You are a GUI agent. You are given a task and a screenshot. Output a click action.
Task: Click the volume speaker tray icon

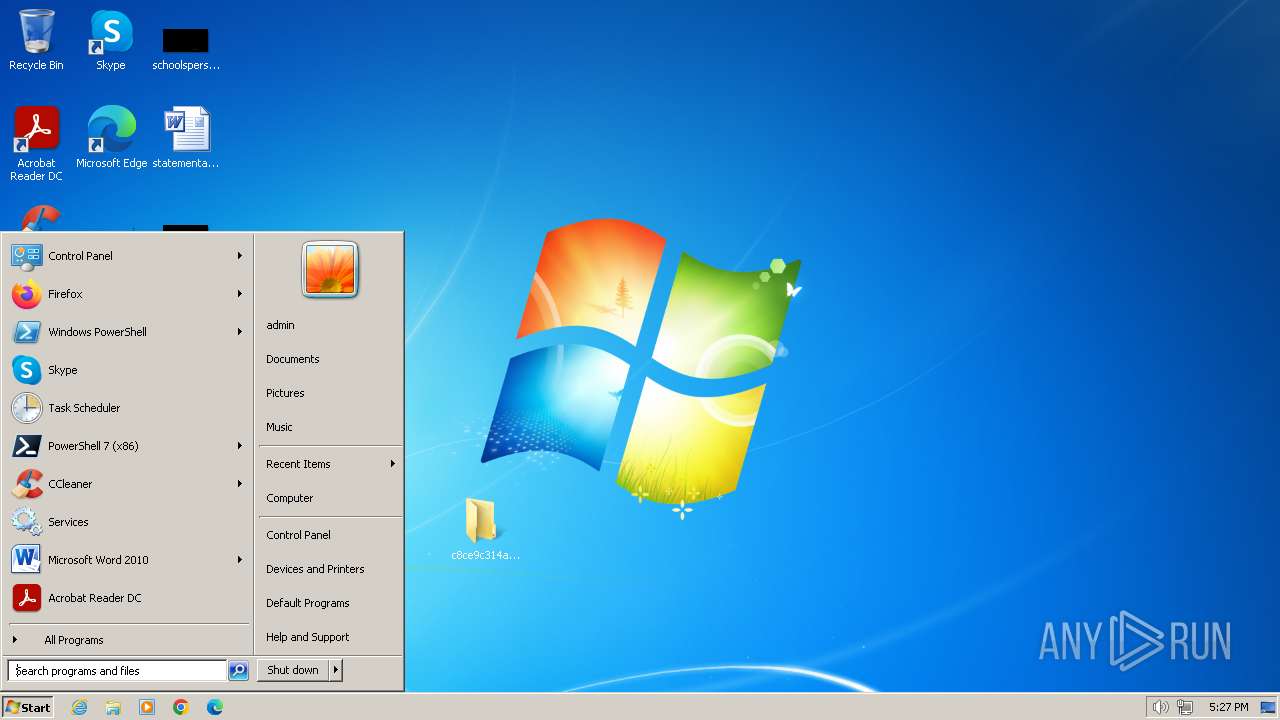point(1160,707)
